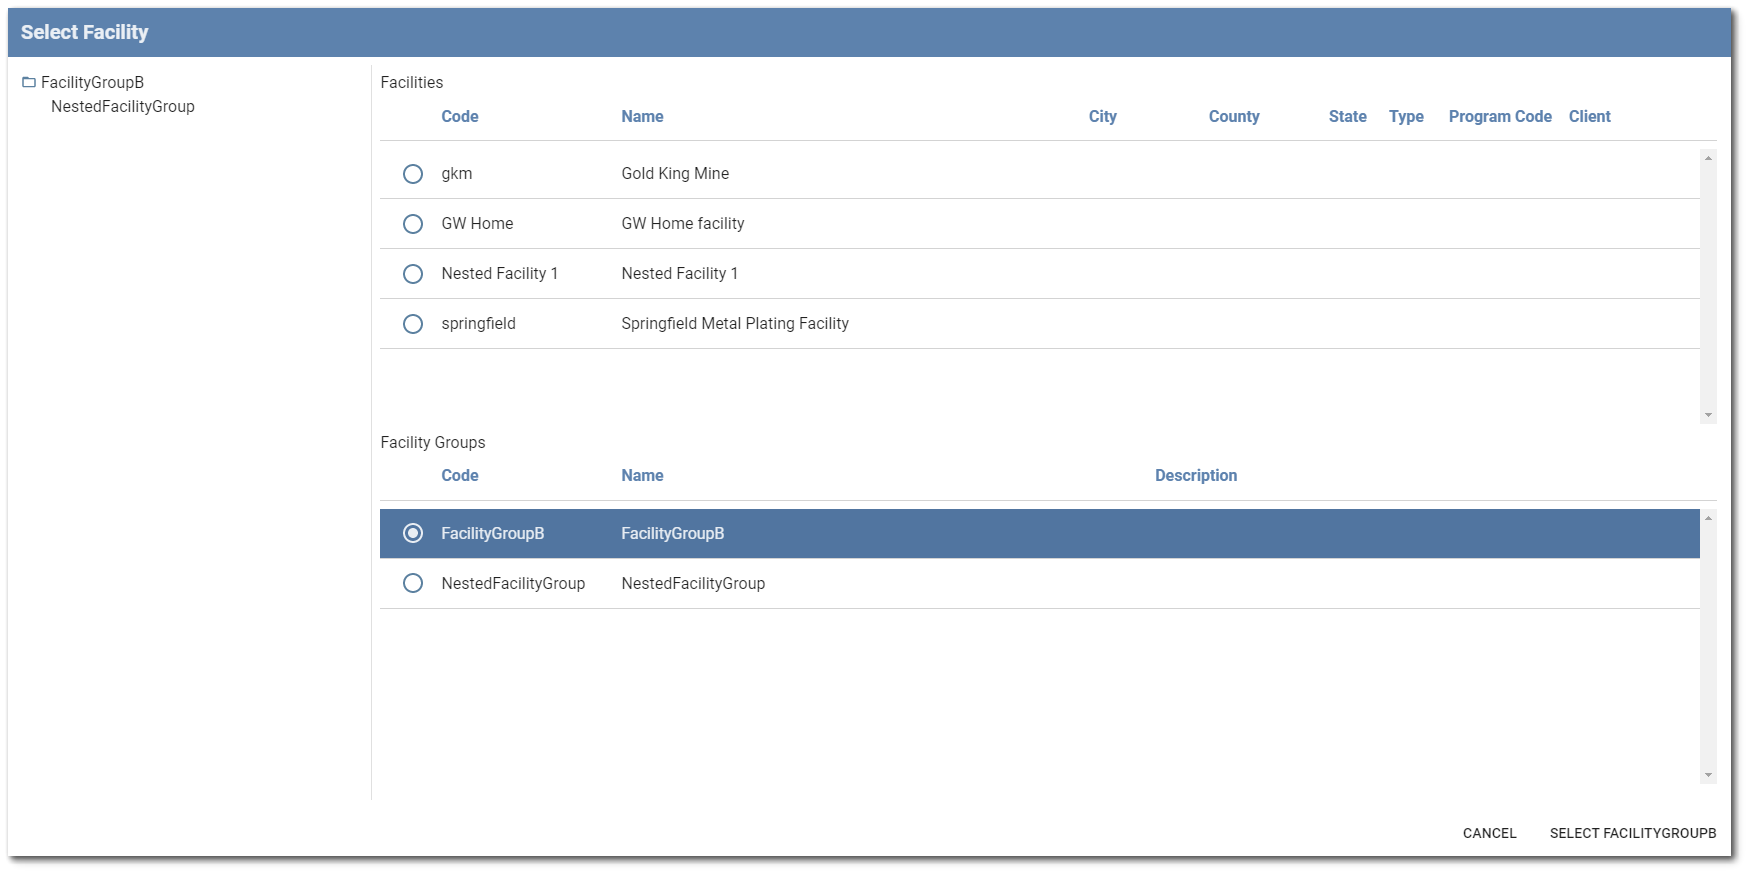Image resolution: width=1747 pixels, height=872 pixels.
Task: Sort facilities by Client column
Action: point(1590,117)
